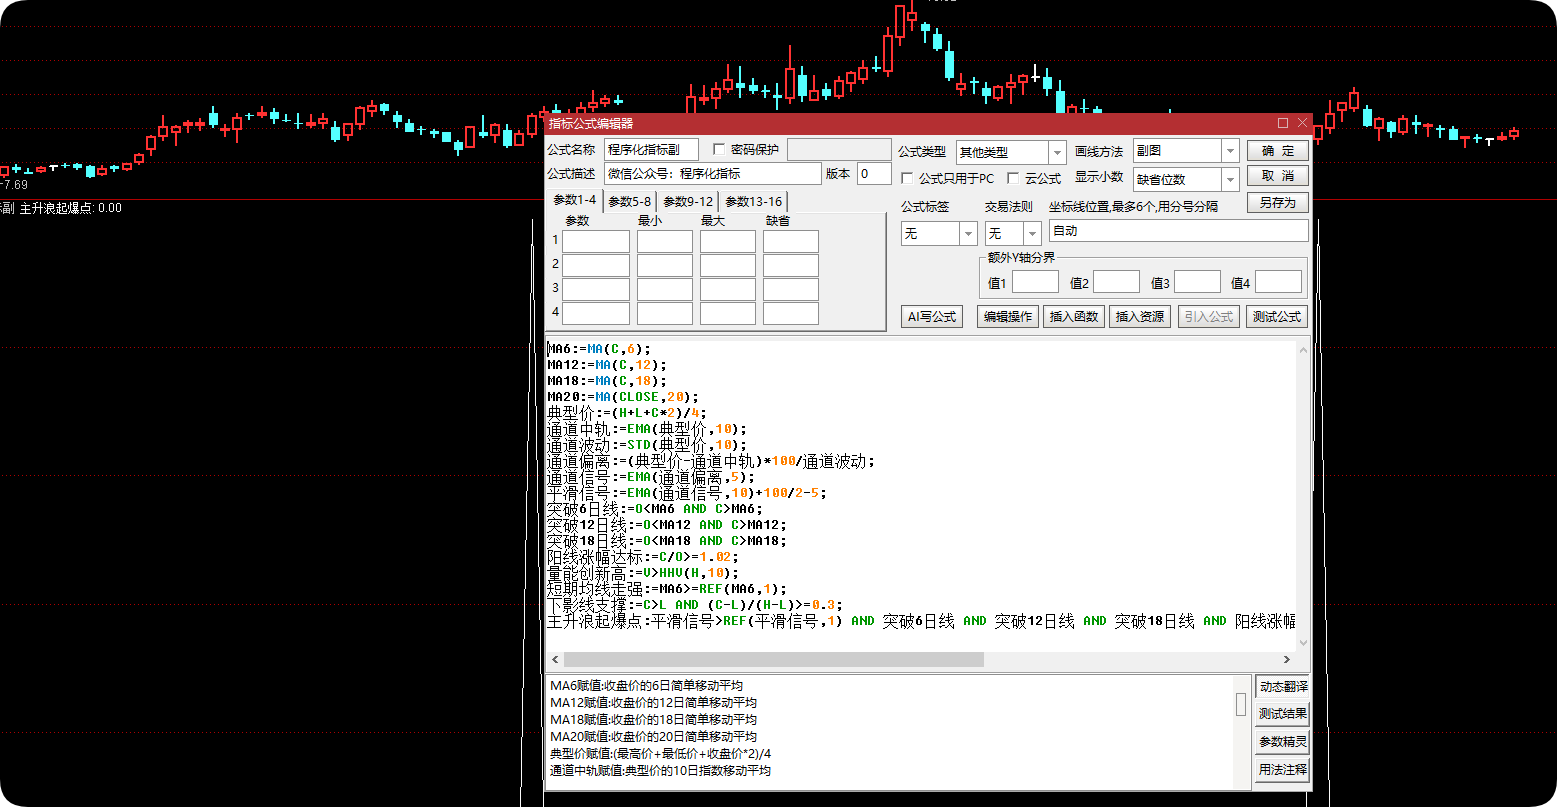Click the 插入函数 button
The height and width of the screenshot is (807, 1557).
1074,317
